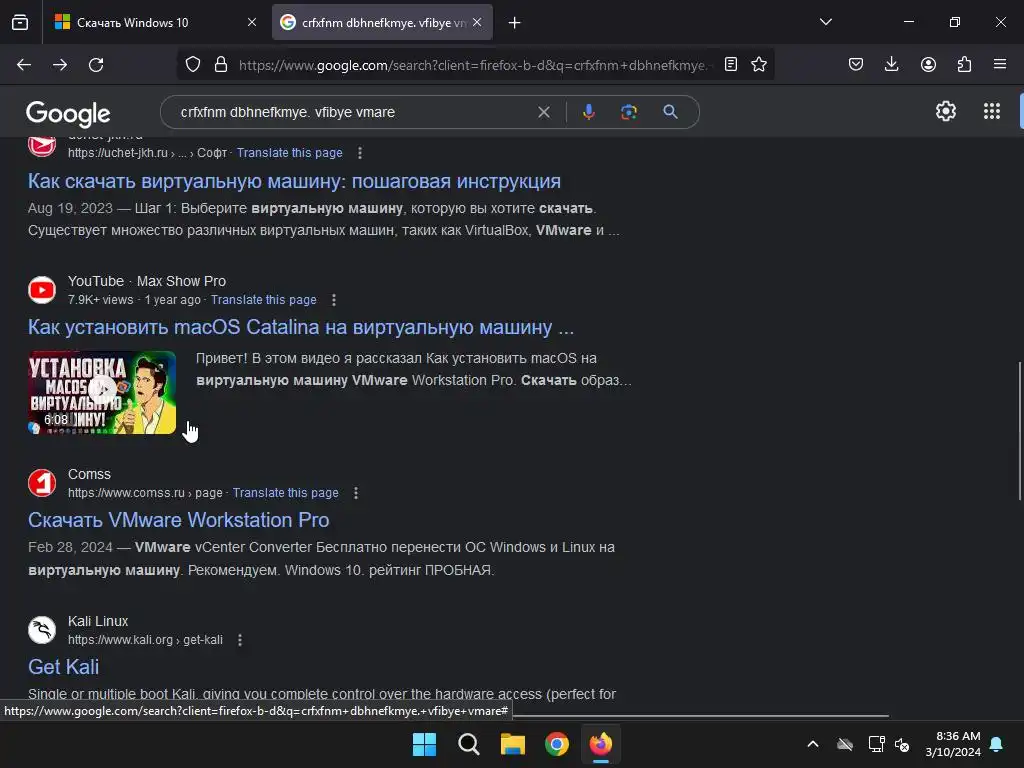Select the Google search results tab
1024x768 pixels.
(x=382, y=22)
